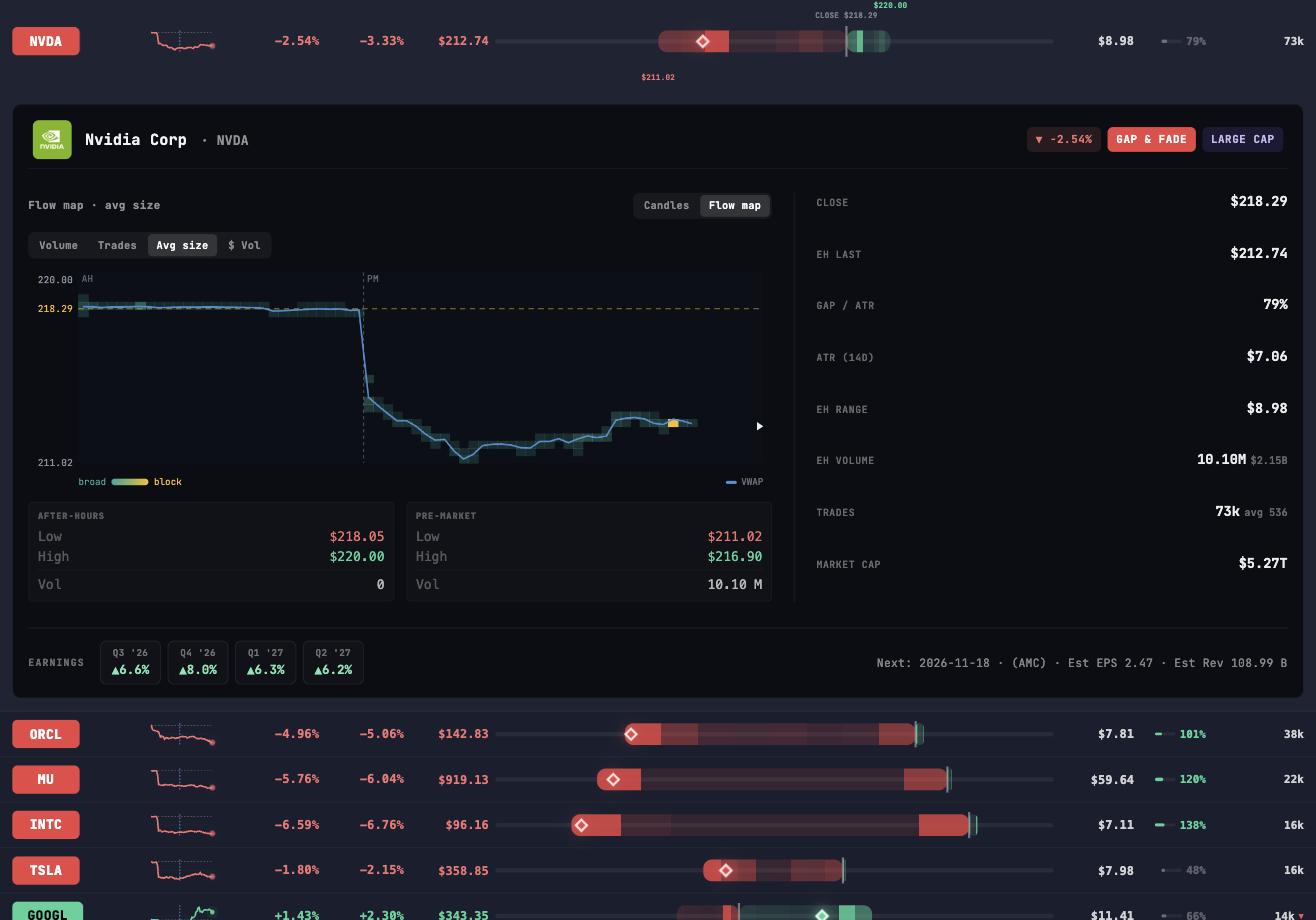Select the Volume flow metric

(58, 245)
